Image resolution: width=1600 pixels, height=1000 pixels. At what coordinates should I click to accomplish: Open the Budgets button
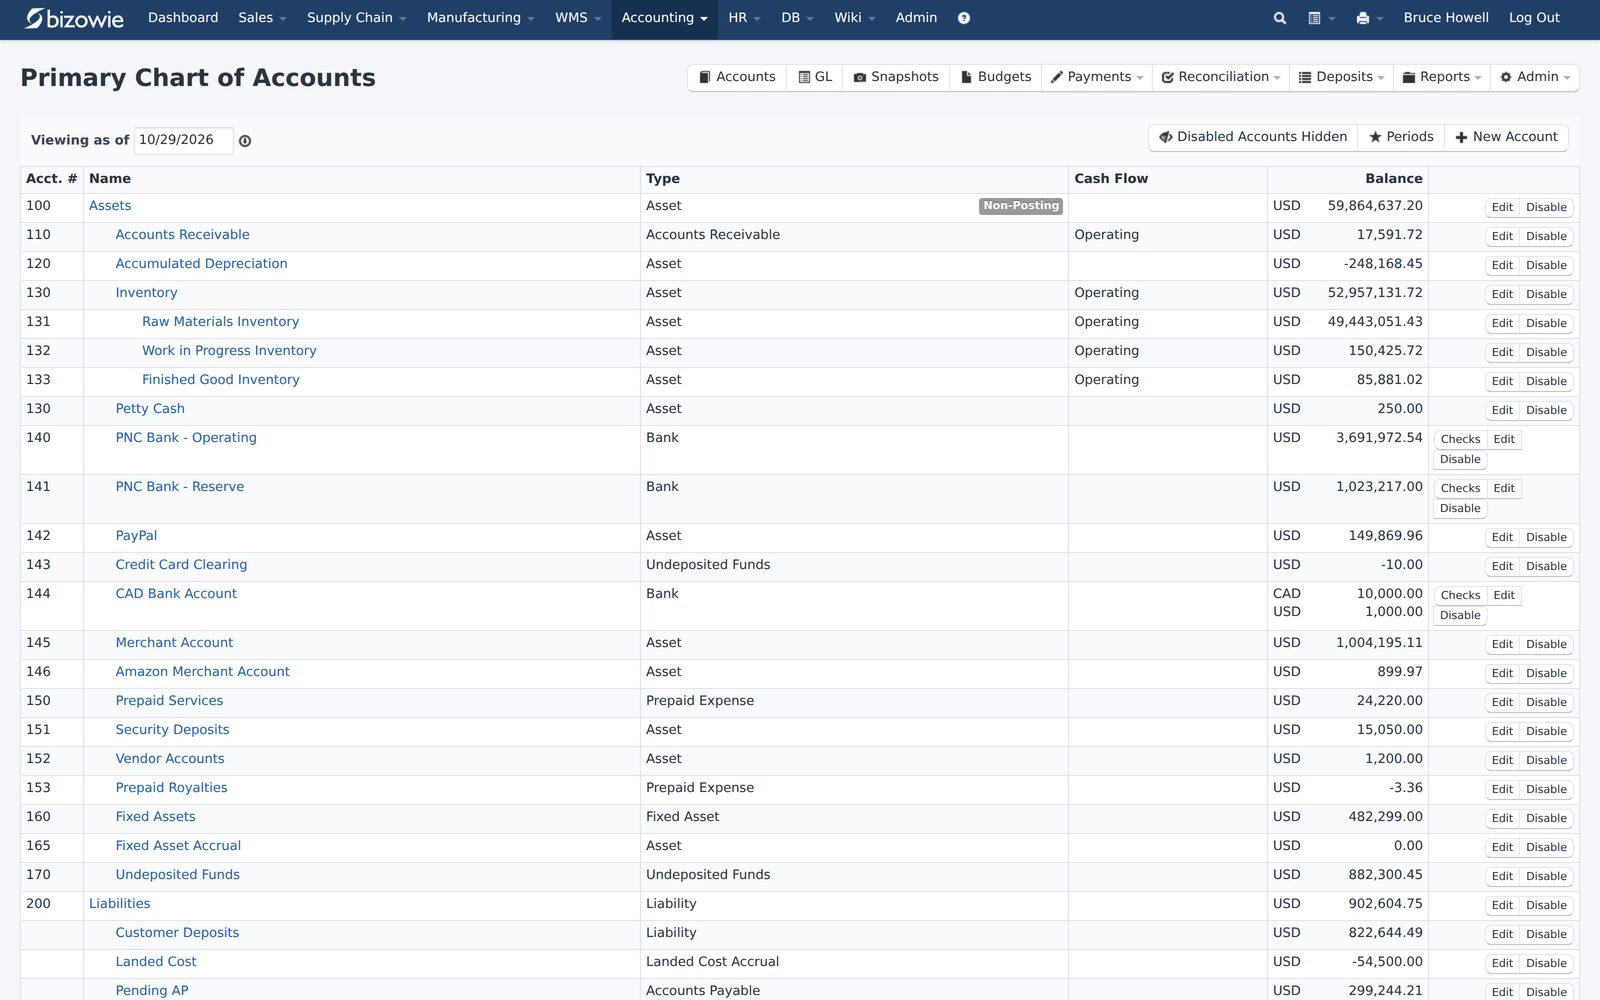996,77
